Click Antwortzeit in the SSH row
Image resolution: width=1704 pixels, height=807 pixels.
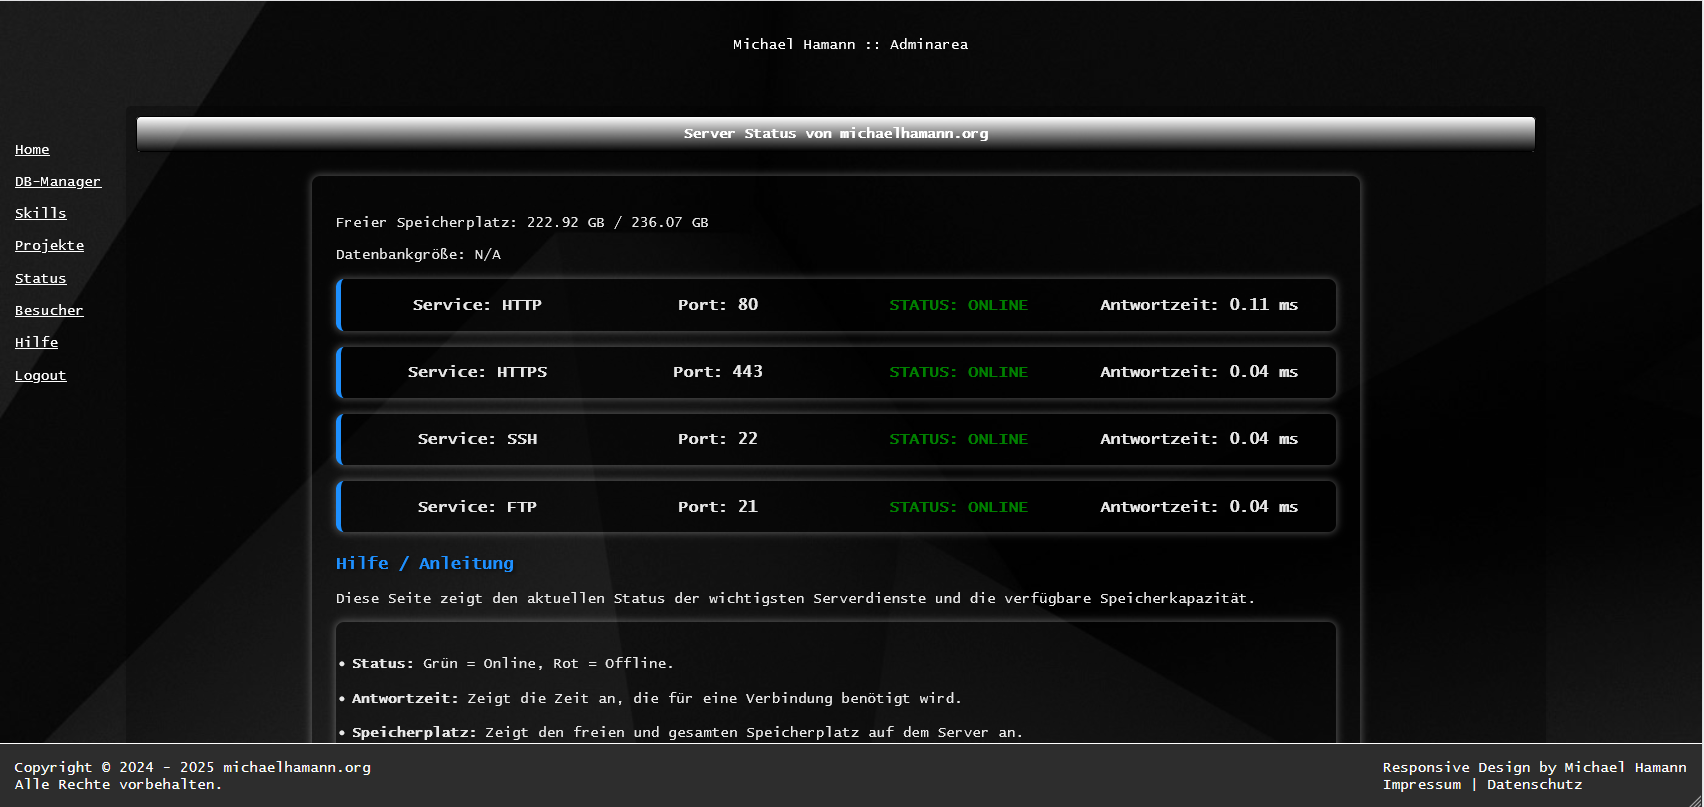(x=1199, y=439)
